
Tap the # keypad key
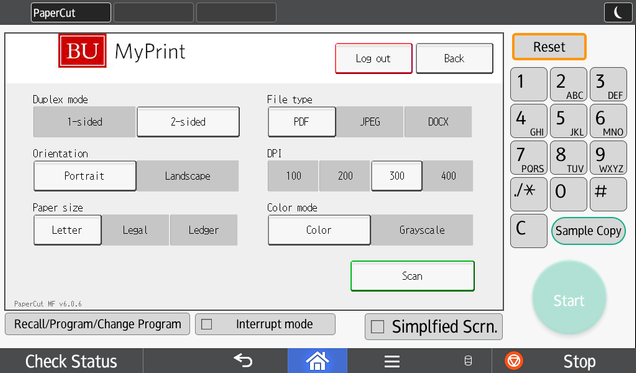(608, 194)
